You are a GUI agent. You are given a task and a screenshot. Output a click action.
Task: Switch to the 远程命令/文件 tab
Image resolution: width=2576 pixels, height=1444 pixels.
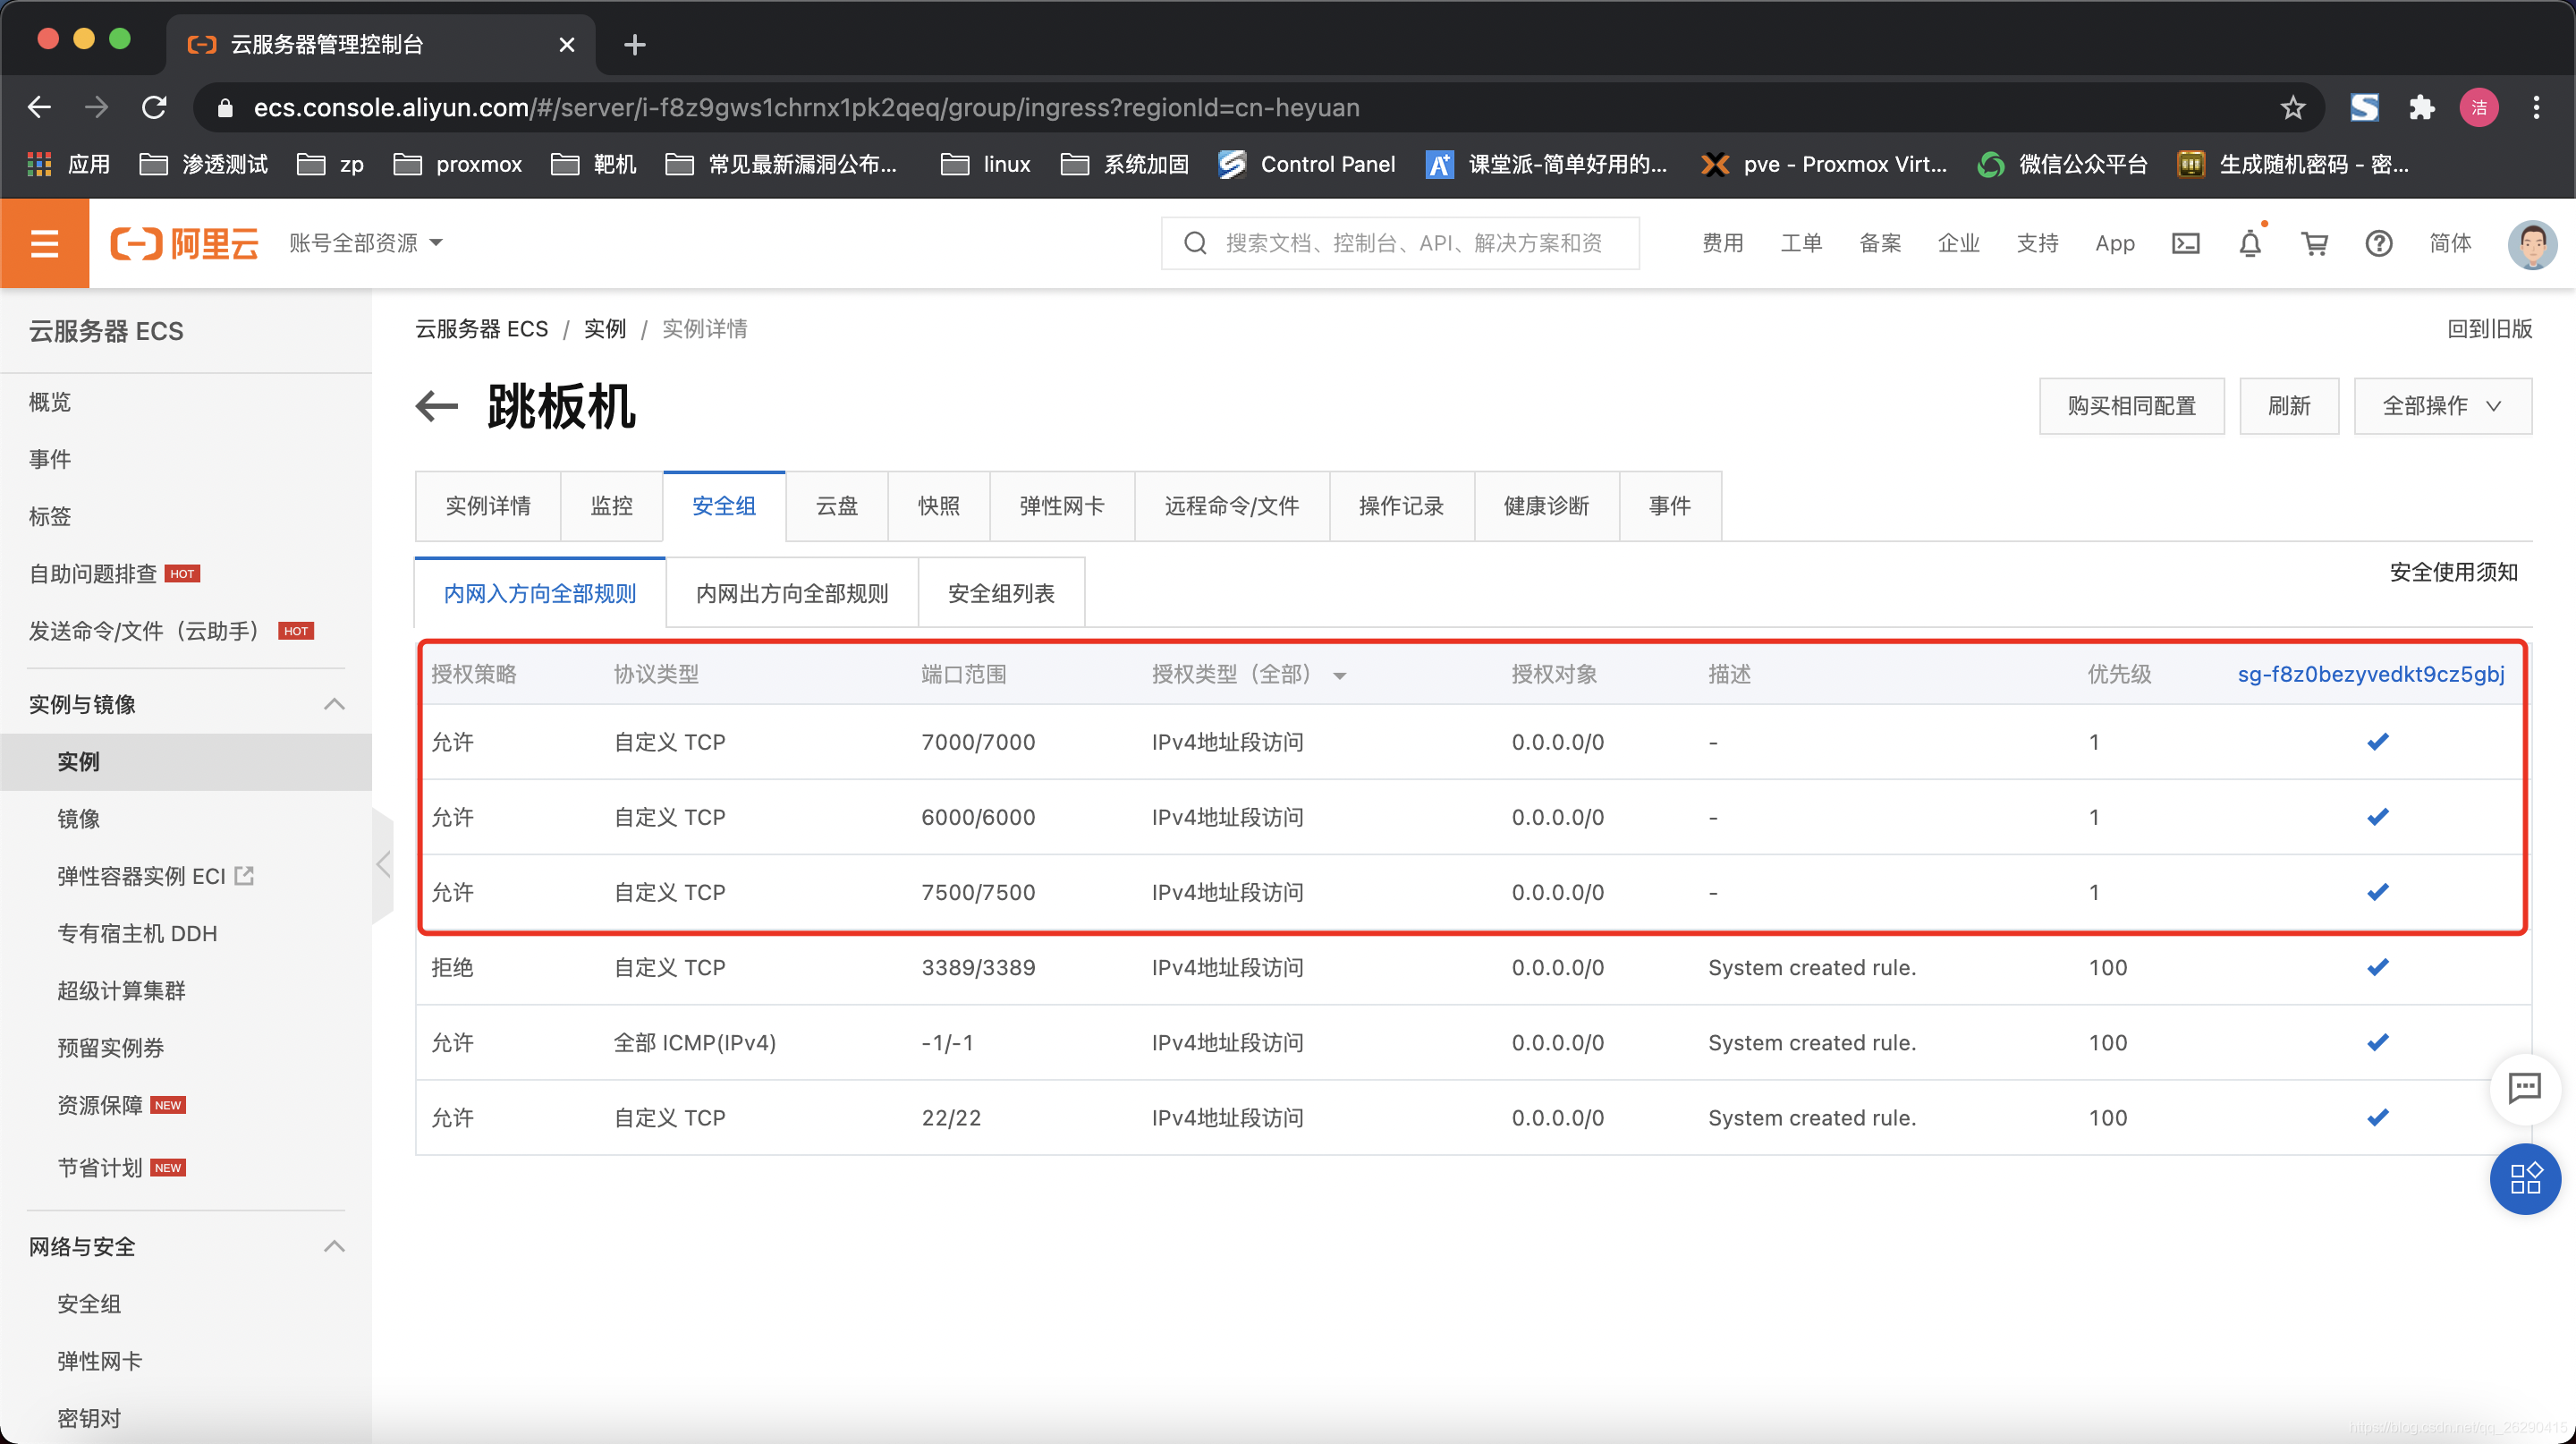1231,506
